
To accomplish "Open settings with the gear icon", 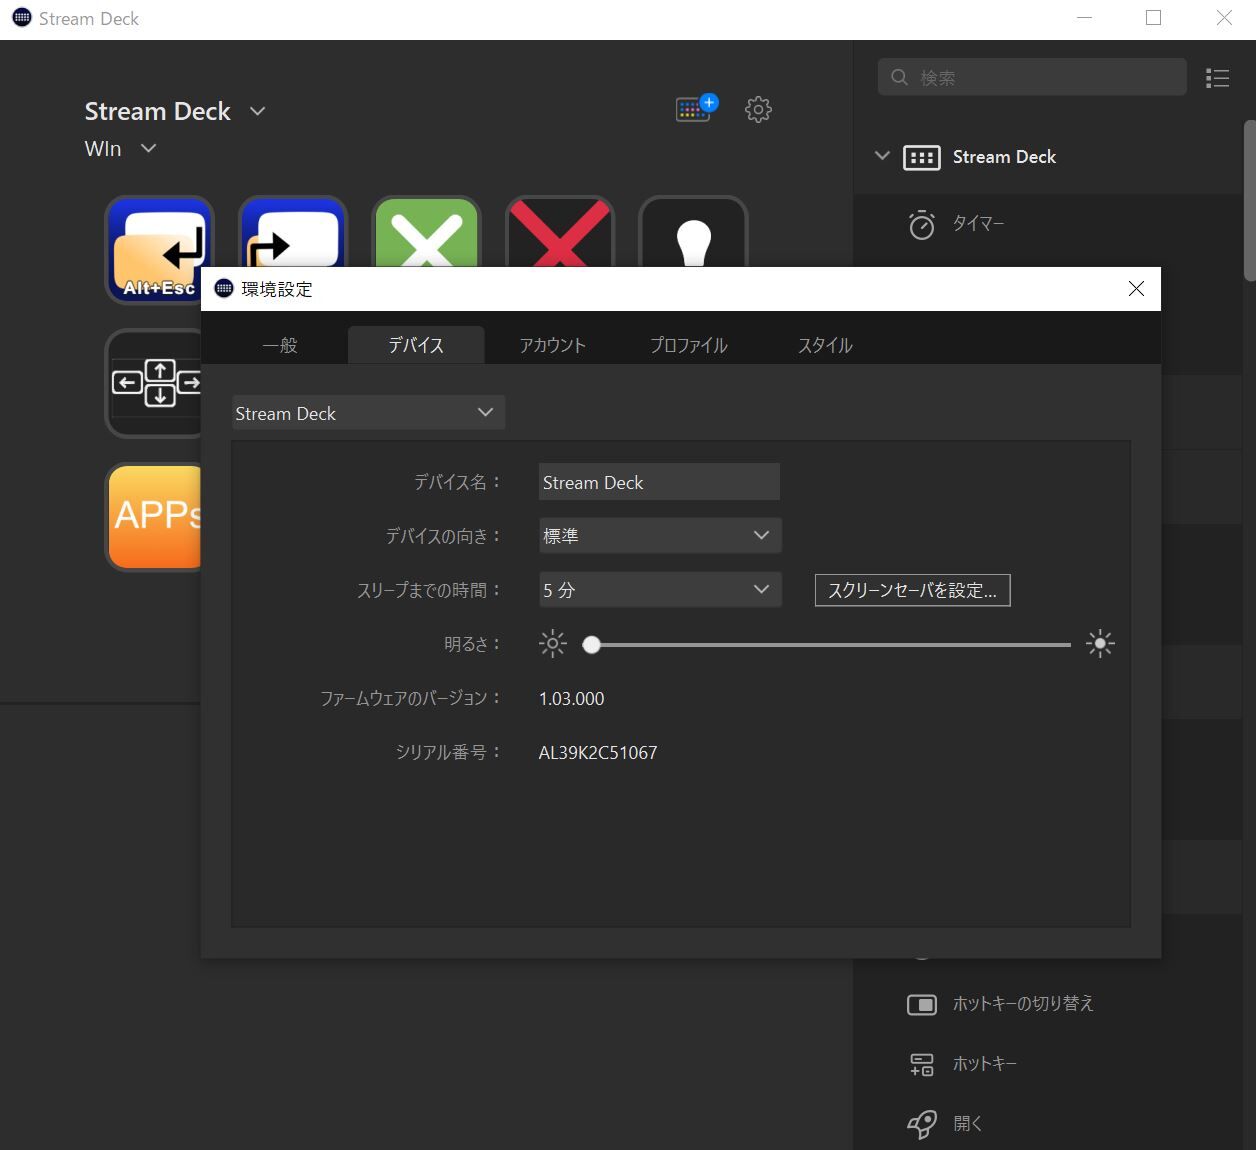I will click(x=759, y=109).
